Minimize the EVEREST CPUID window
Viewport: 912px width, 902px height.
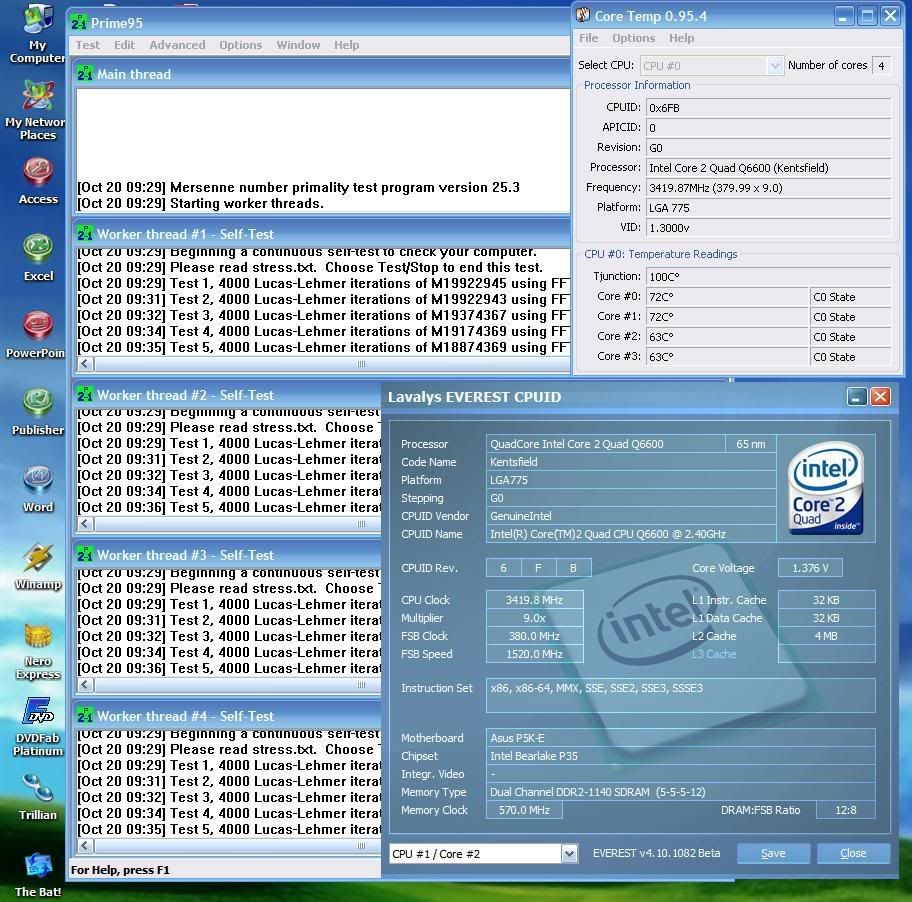pyautogui.click(x=856, y=397)
